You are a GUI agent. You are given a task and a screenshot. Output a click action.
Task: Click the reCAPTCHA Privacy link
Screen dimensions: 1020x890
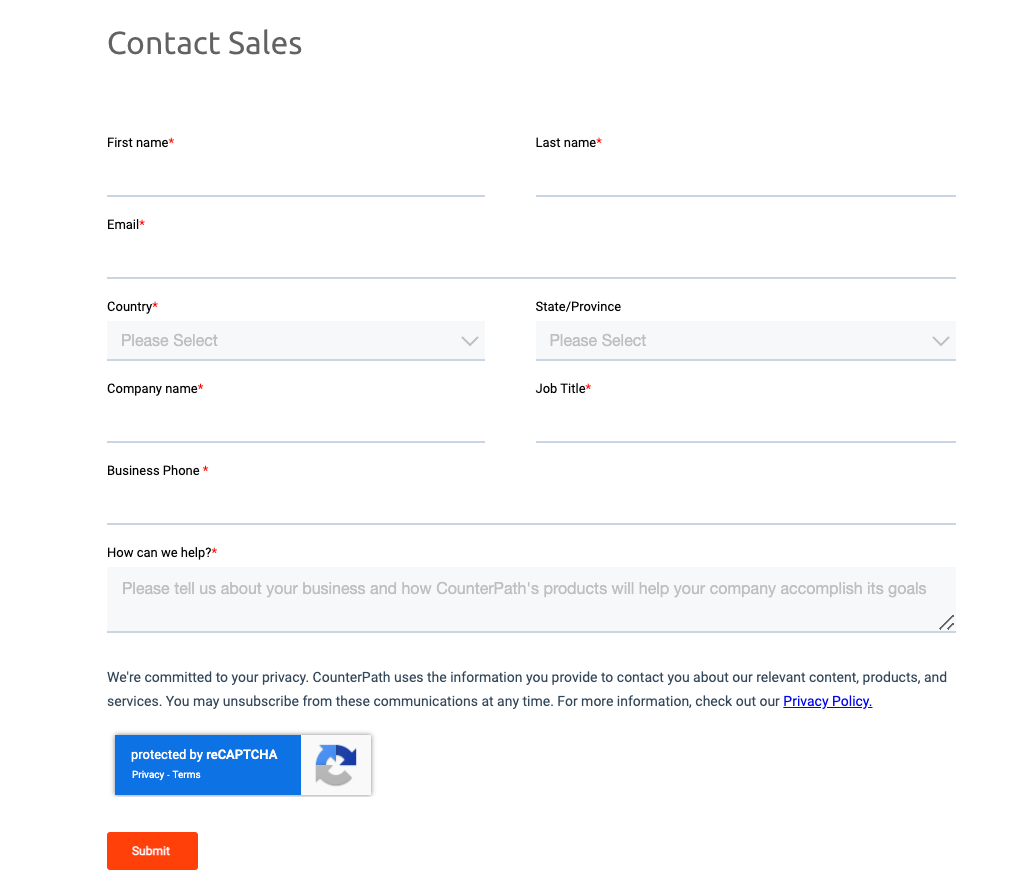pos(148,775)
